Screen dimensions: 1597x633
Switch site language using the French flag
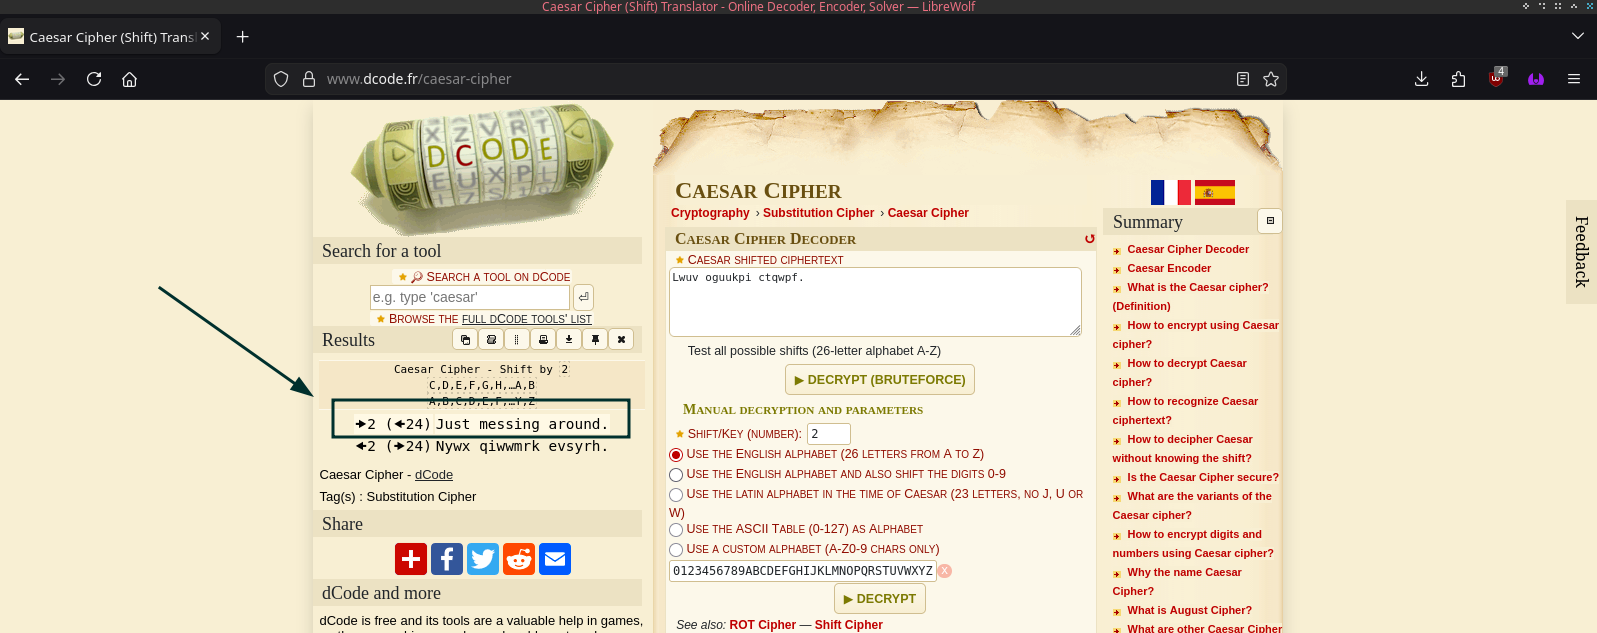pos(1170,192)
